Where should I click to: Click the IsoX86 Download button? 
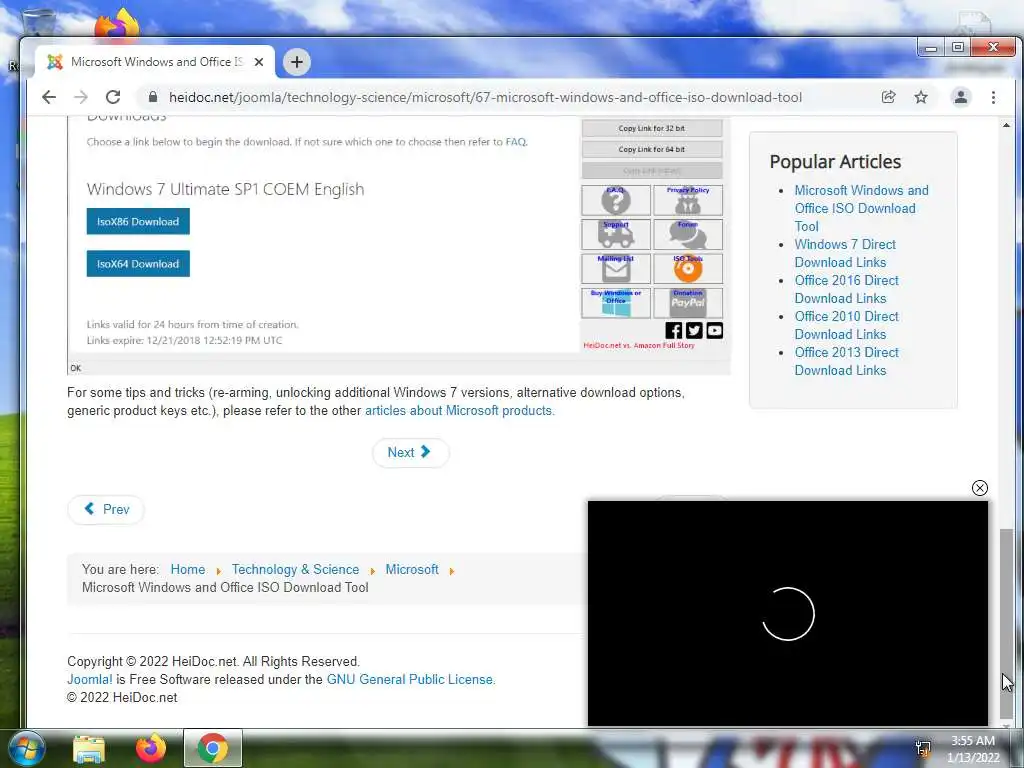click(138, 221)
